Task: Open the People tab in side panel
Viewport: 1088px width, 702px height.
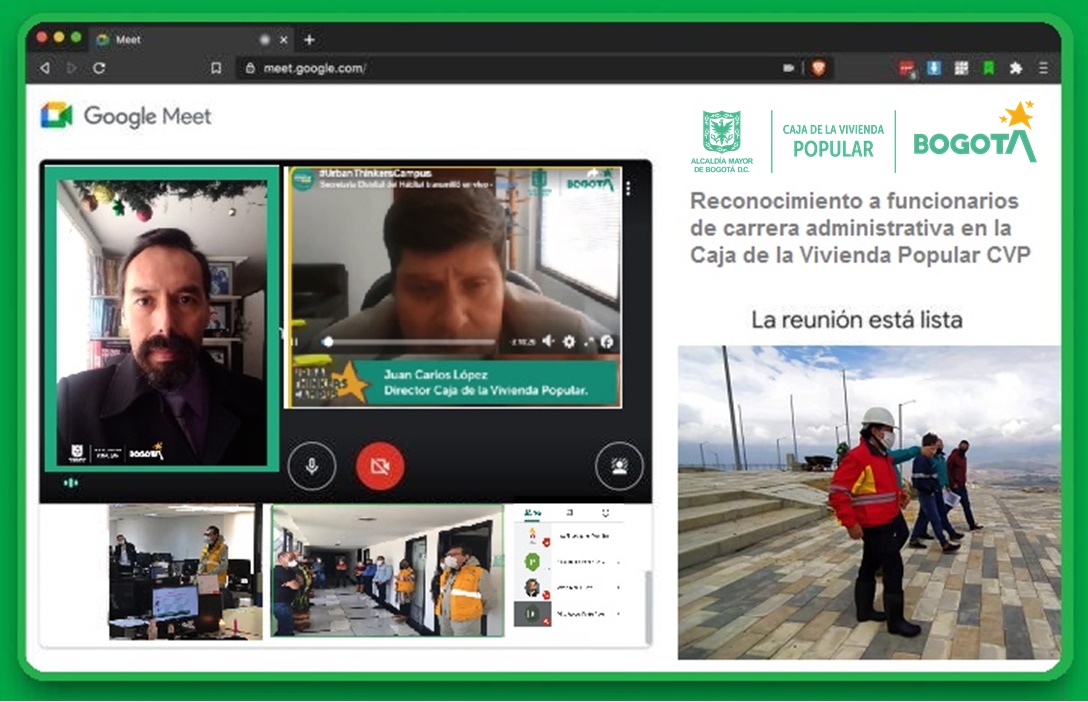Action: pos(532,513)
